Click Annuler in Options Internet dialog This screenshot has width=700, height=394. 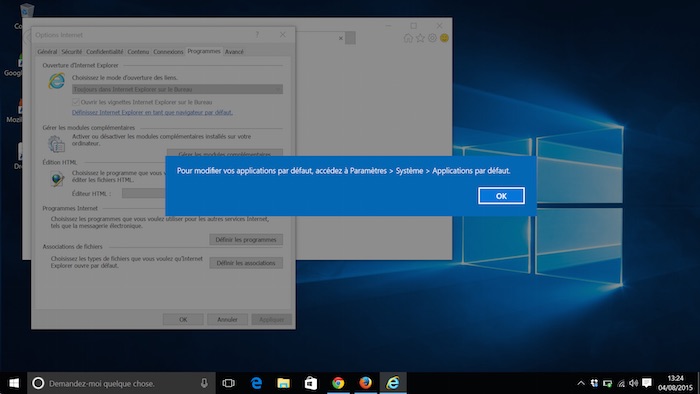coord(227,319)
